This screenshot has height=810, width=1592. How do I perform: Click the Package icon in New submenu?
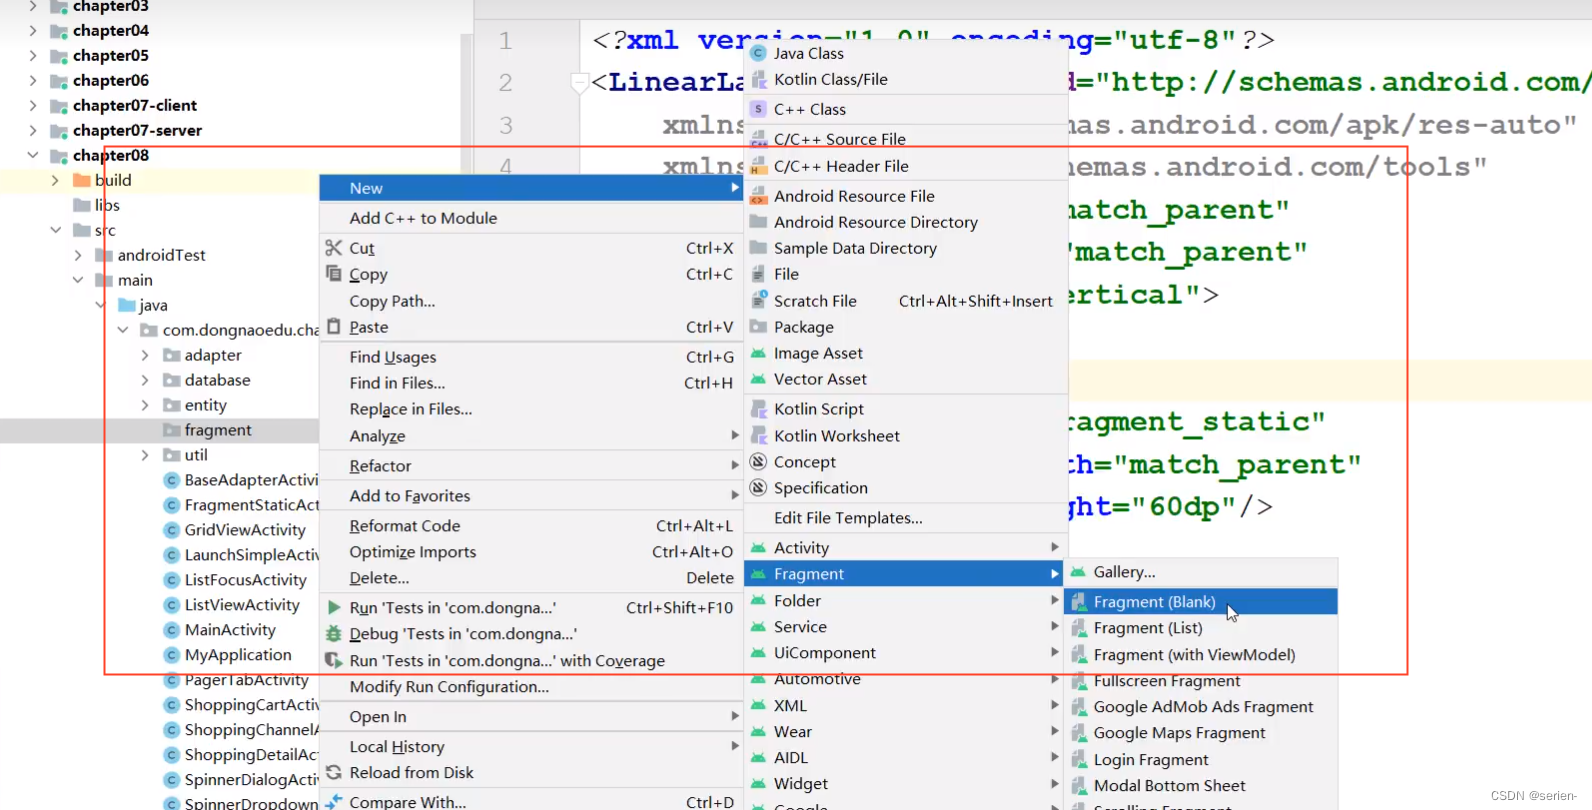point(759,327)
